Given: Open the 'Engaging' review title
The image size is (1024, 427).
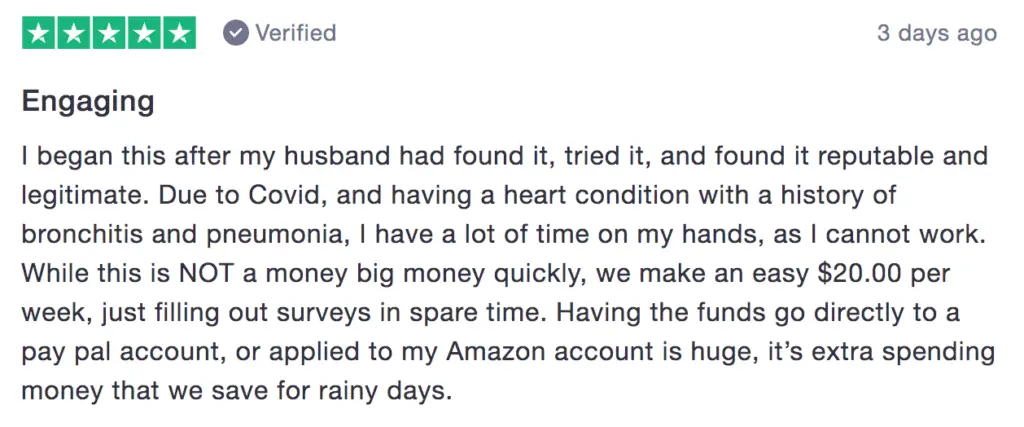Looking at the screenshot, I should [x=88, y=102].
